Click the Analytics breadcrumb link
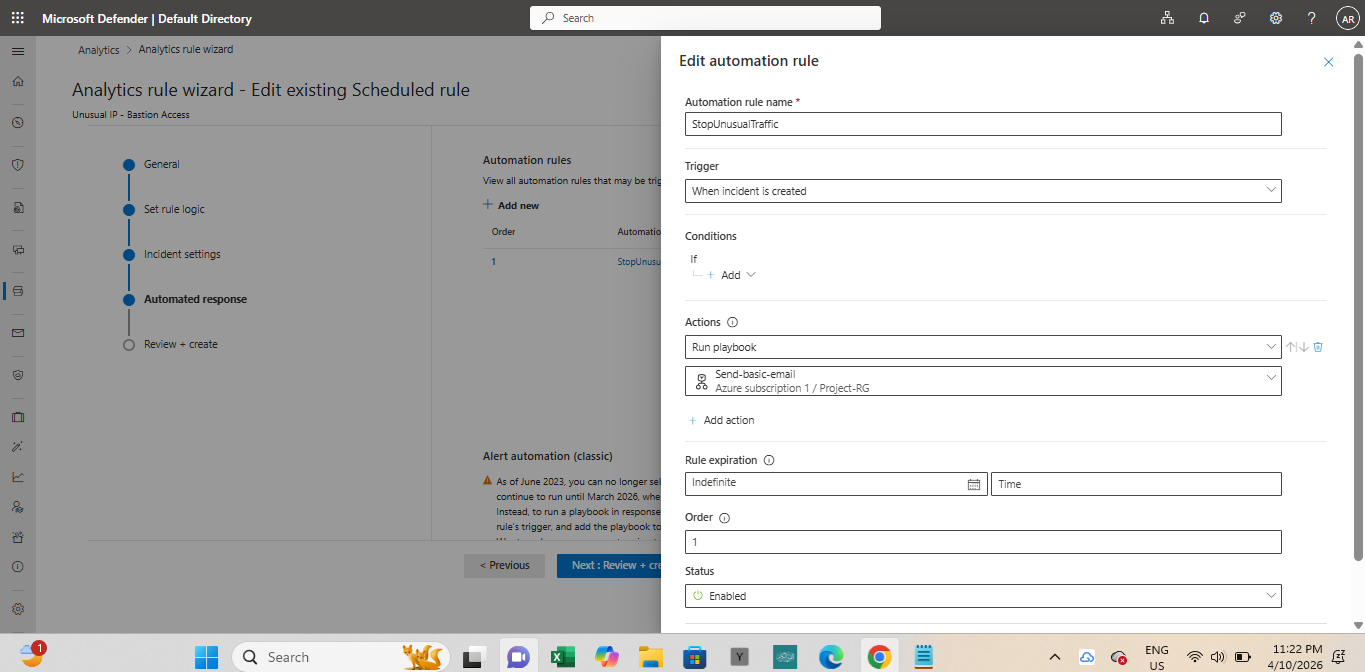 (99, 49)
